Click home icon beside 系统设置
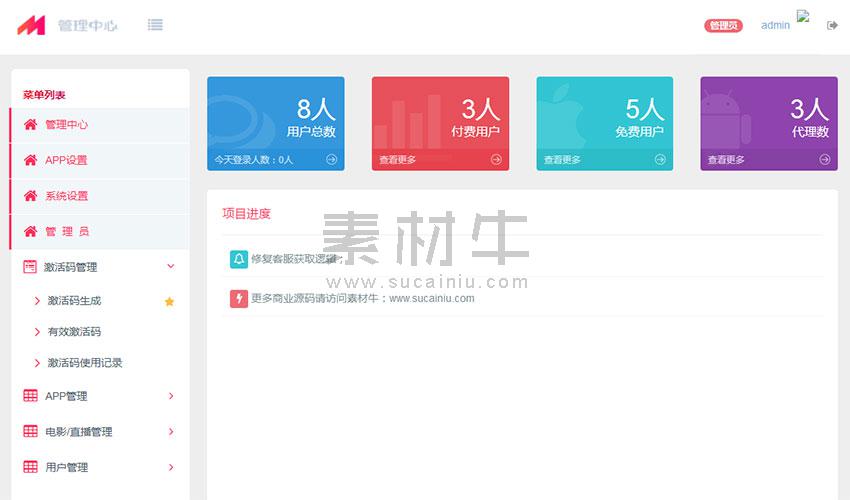 point(30,196)
